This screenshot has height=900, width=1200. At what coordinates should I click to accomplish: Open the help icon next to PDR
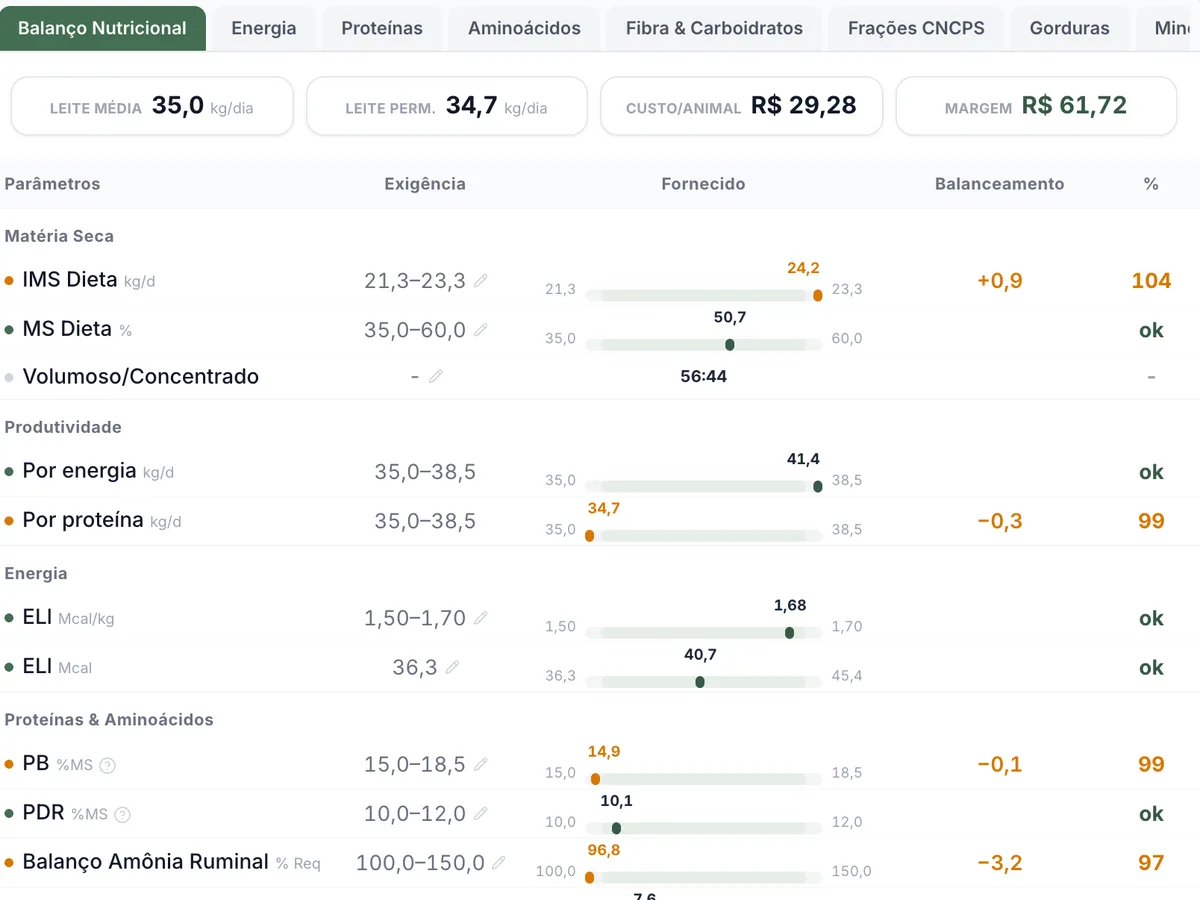123,815
